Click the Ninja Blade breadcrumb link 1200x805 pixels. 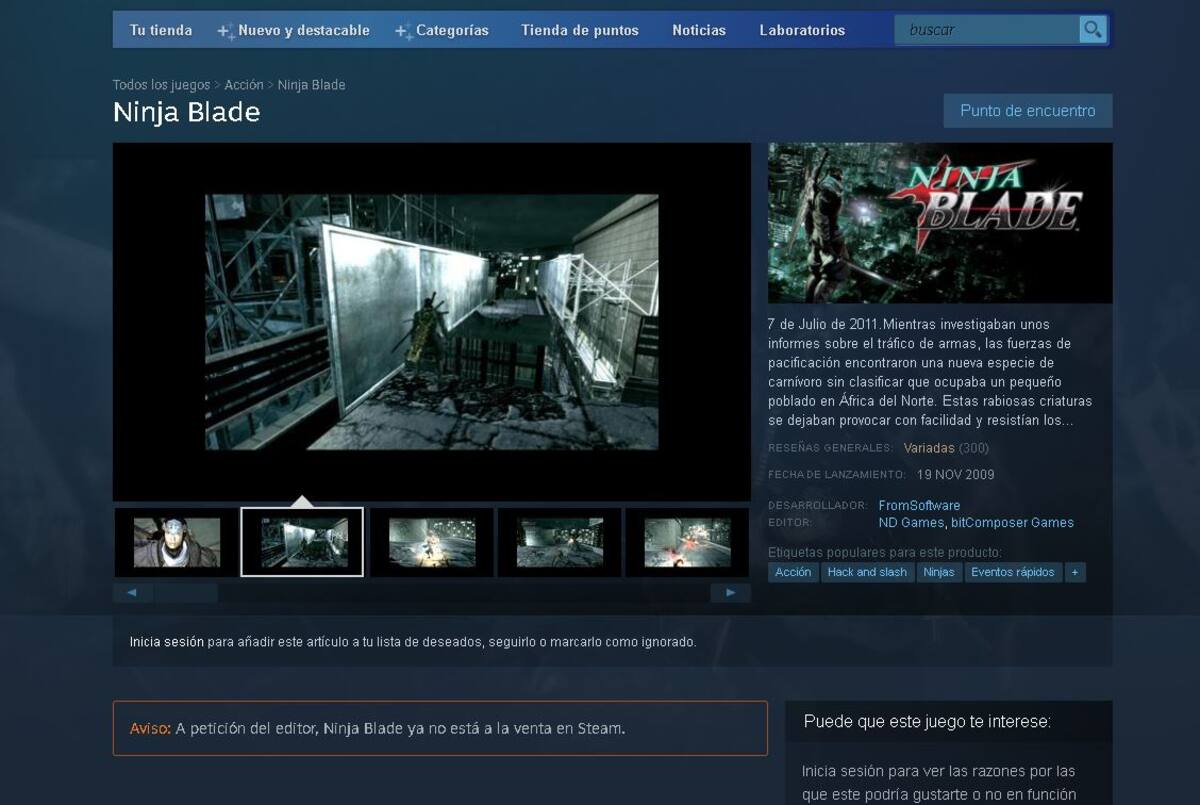click(x=311, y=85)
